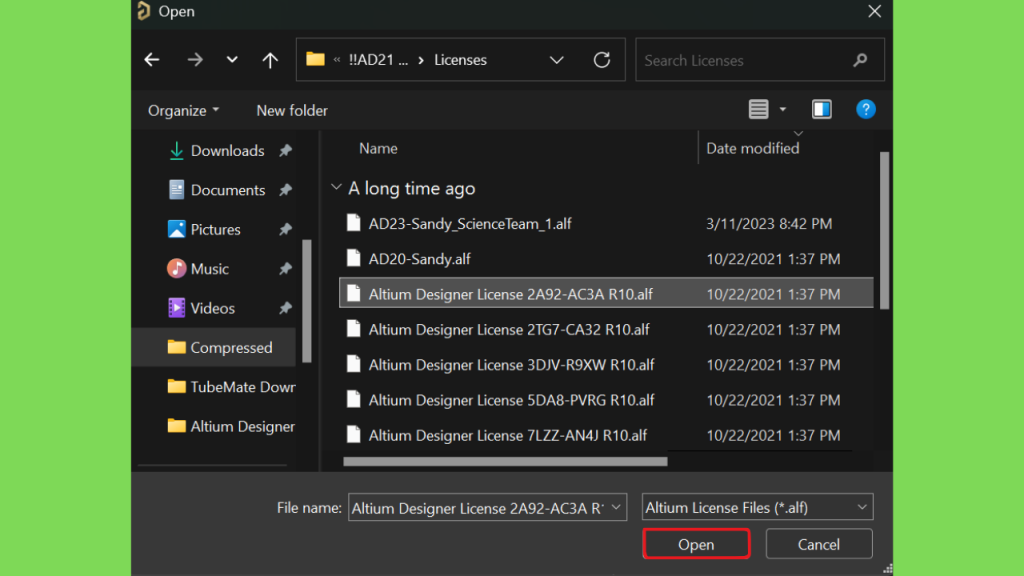Expand the address bar history dropdown
Screen dimensions: 1024x576
coord(556,60)
